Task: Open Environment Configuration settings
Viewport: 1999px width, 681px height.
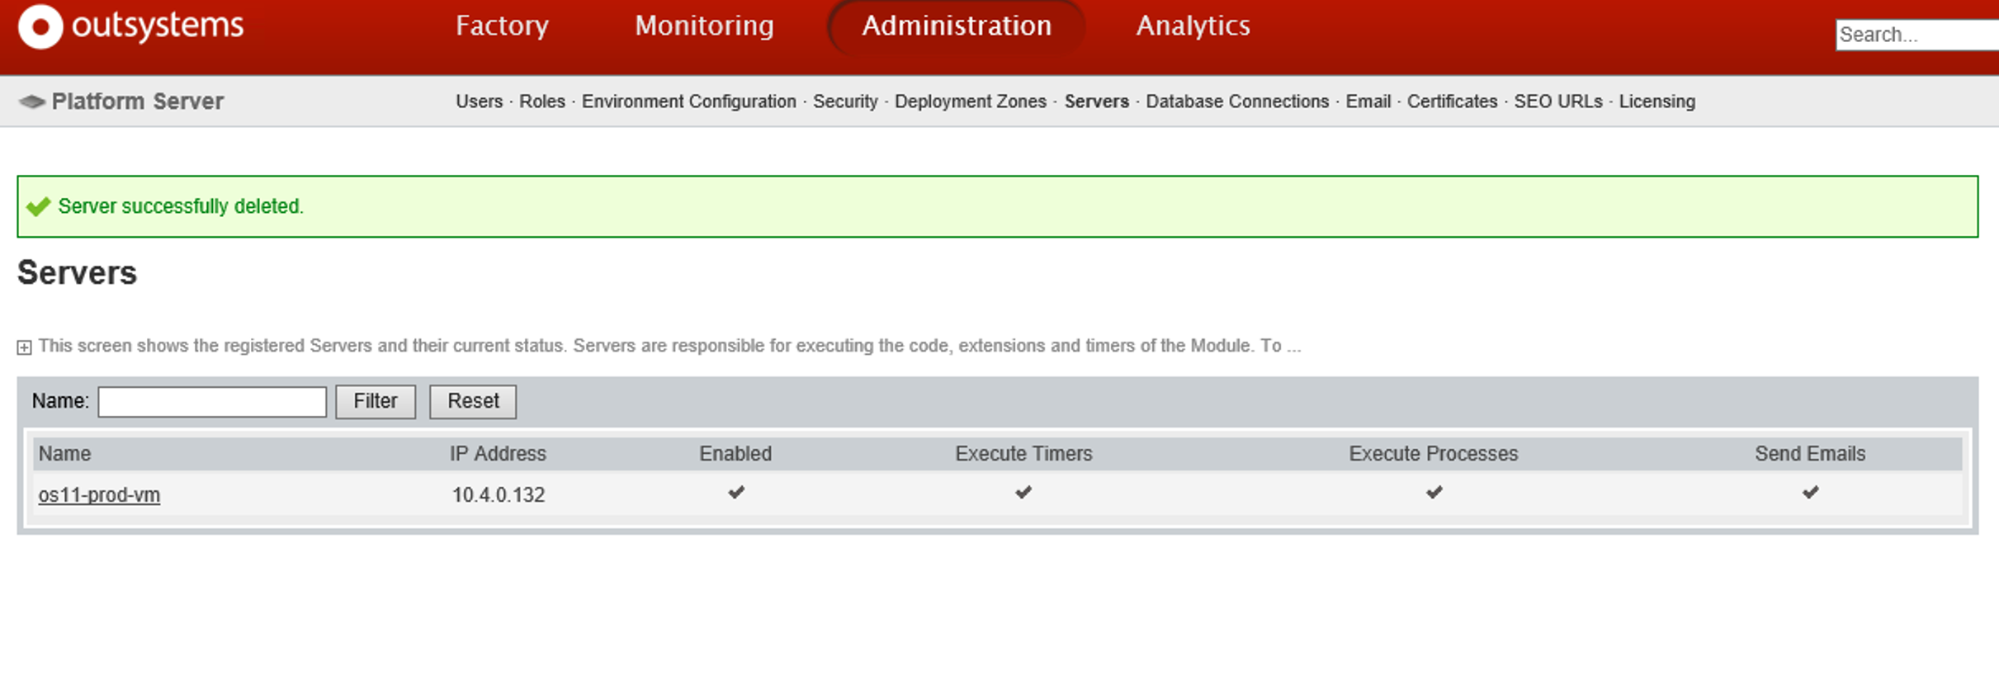Action: coord(689,101)
